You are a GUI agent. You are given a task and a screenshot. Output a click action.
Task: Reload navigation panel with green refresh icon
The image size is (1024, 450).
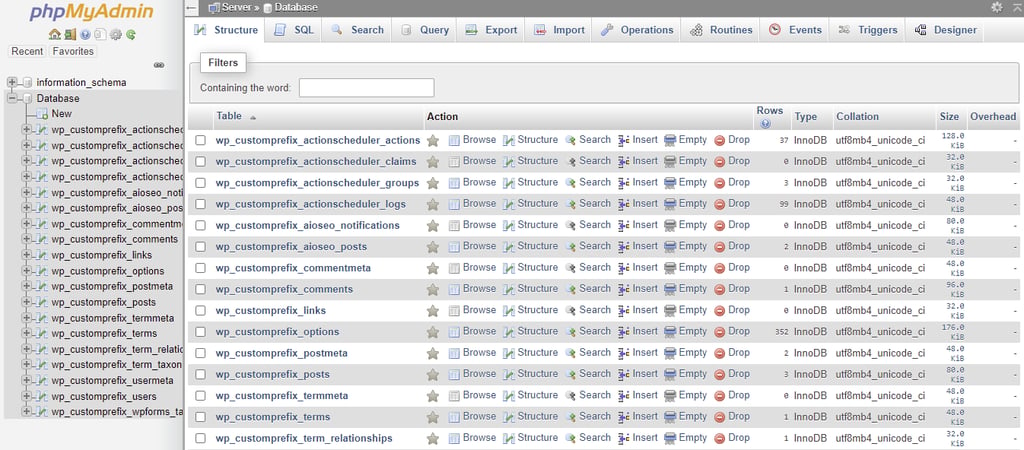click(x=131, y=35)
